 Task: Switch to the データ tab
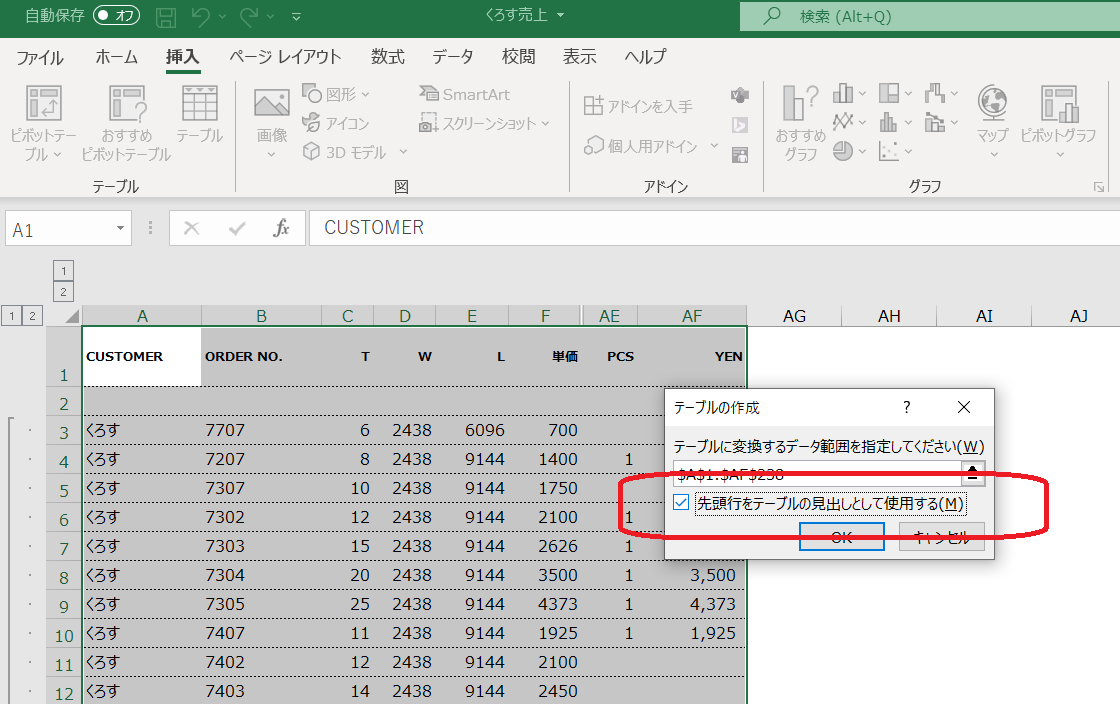pos(453,57)
